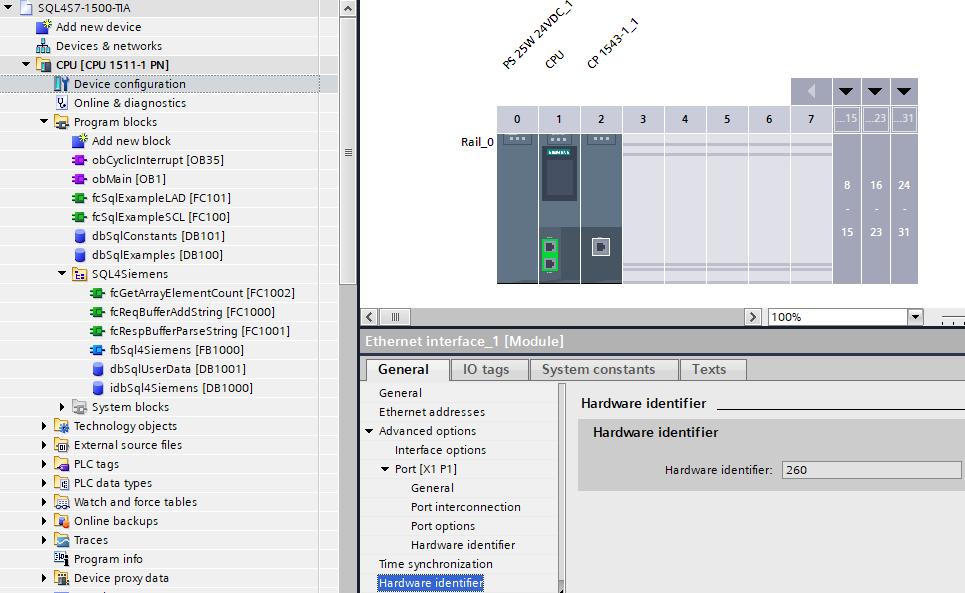965x593 pixels.
Task: Expand rack slots 8-15 arrow
Action: (x=846, y=92)
